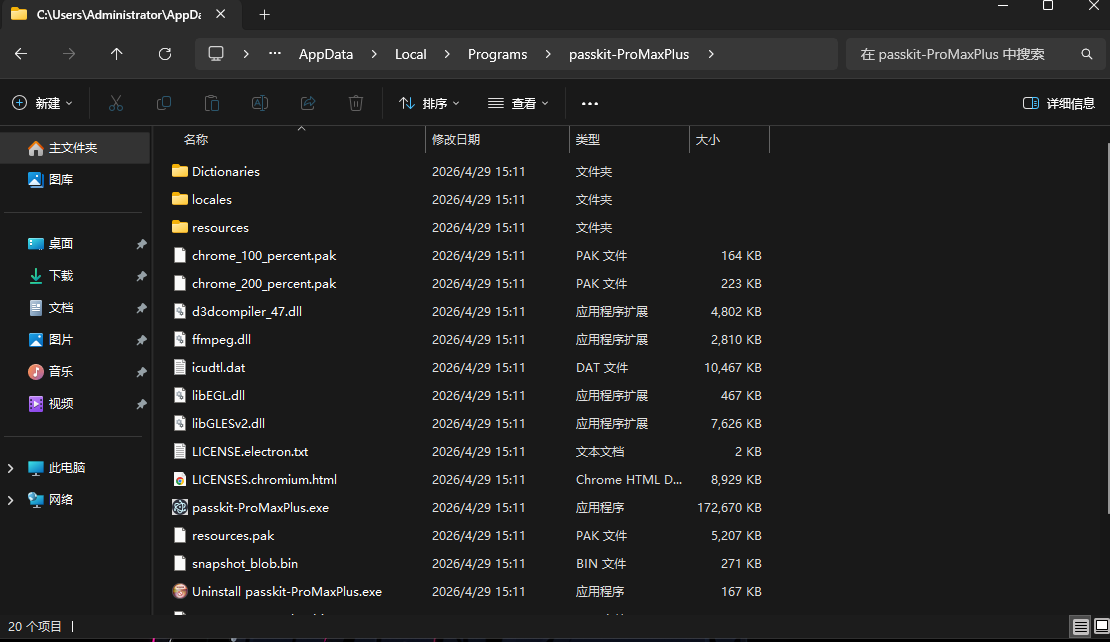Expand chevron after Programs breadcrumb
The image size is (1110, 642).
tap(548, 54)
